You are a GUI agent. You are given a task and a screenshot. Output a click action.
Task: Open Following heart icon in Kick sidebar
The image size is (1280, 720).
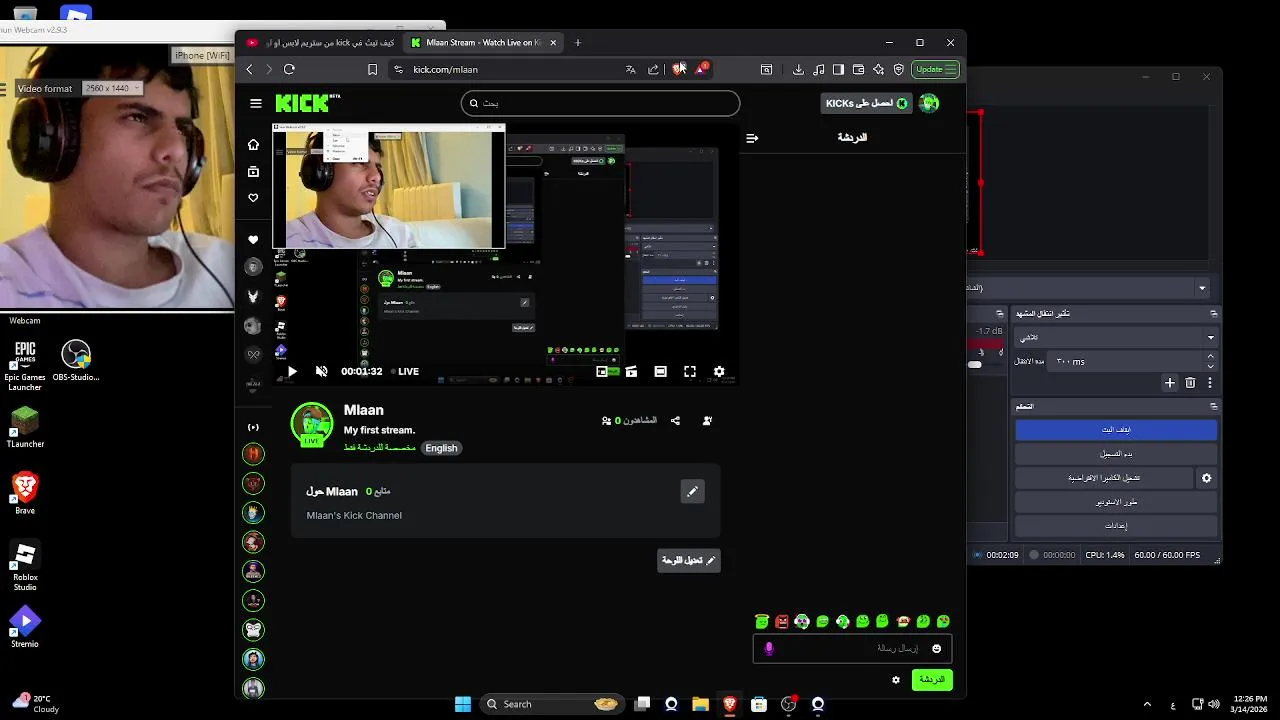[253, 198]
